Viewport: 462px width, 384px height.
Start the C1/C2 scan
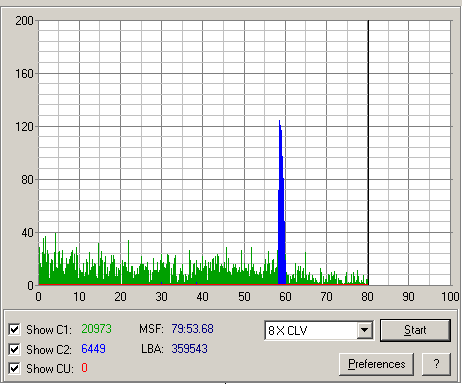click(415, 330)
